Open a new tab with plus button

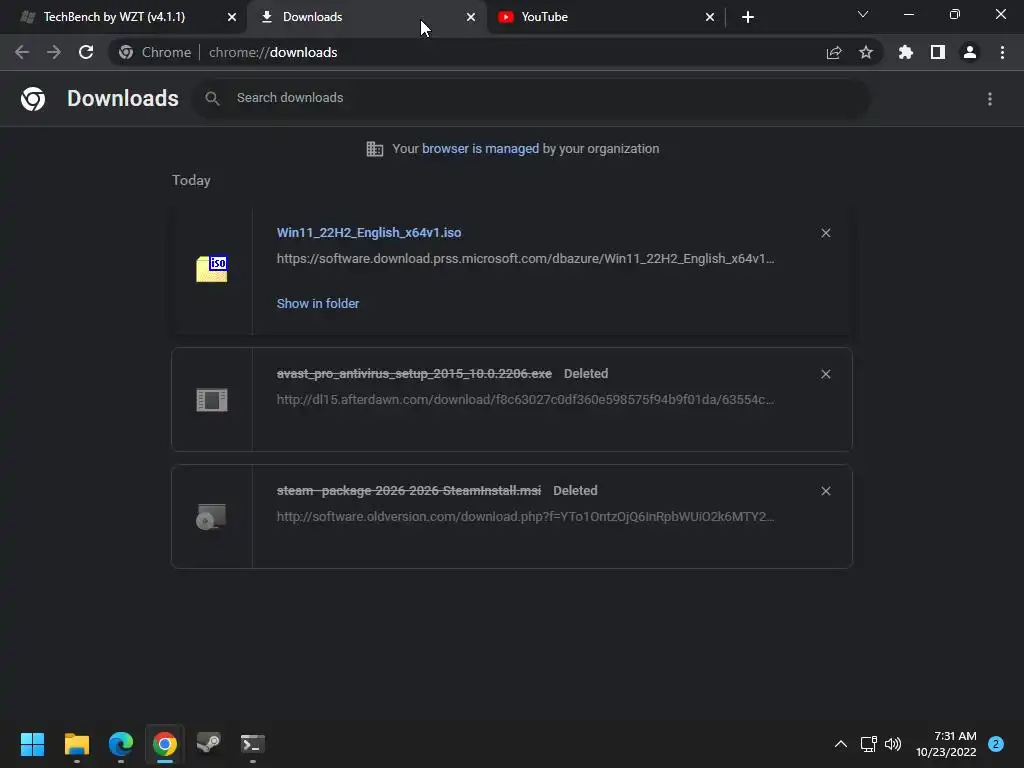point(748,17)
